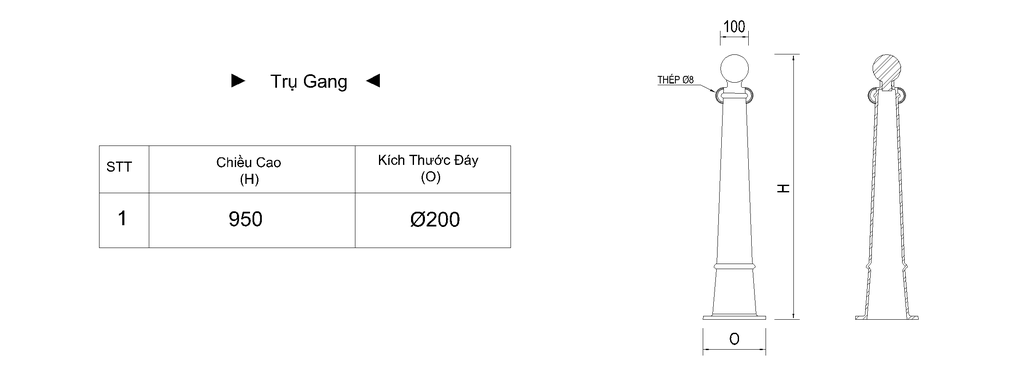
Task: Select the Chiều Cao (H) header cell
Action: [x=252, y=169]
